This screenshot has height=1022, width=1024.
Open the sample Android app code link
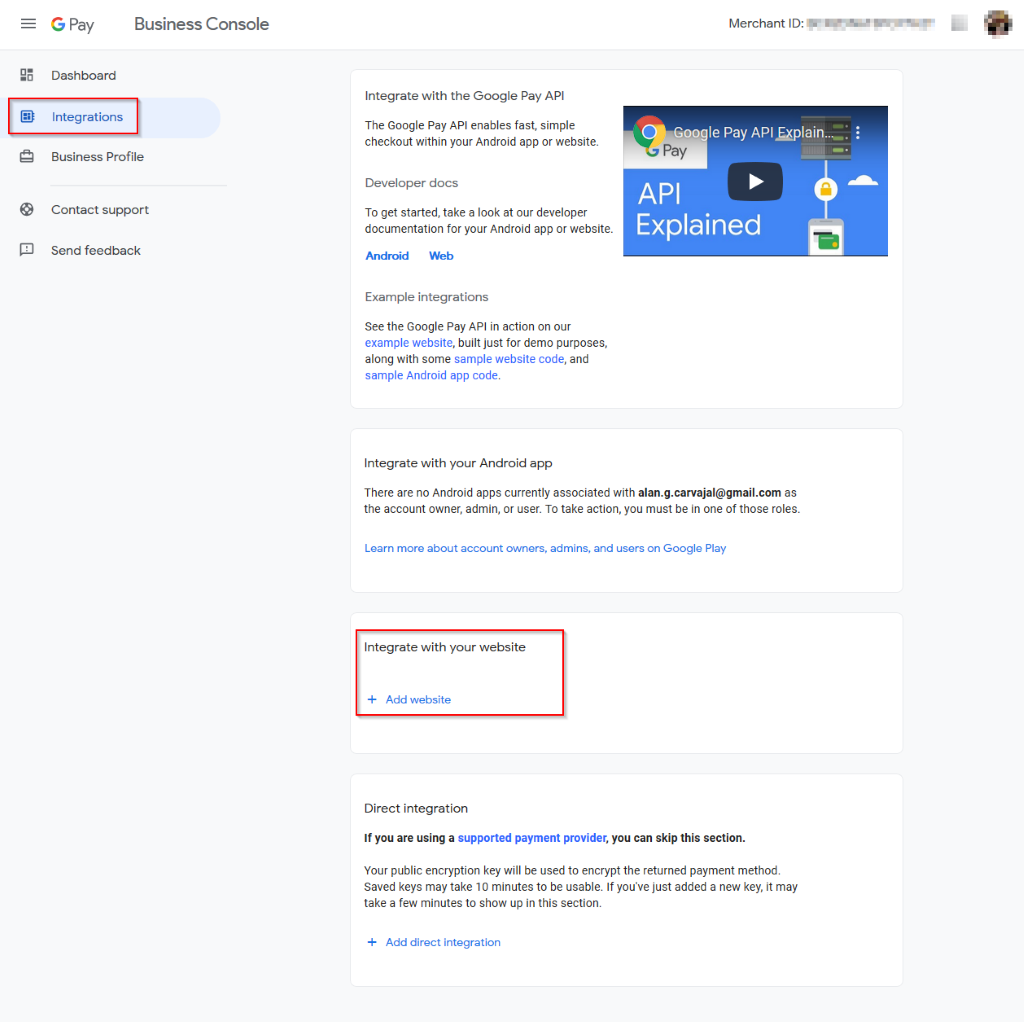tap(431, 375)
